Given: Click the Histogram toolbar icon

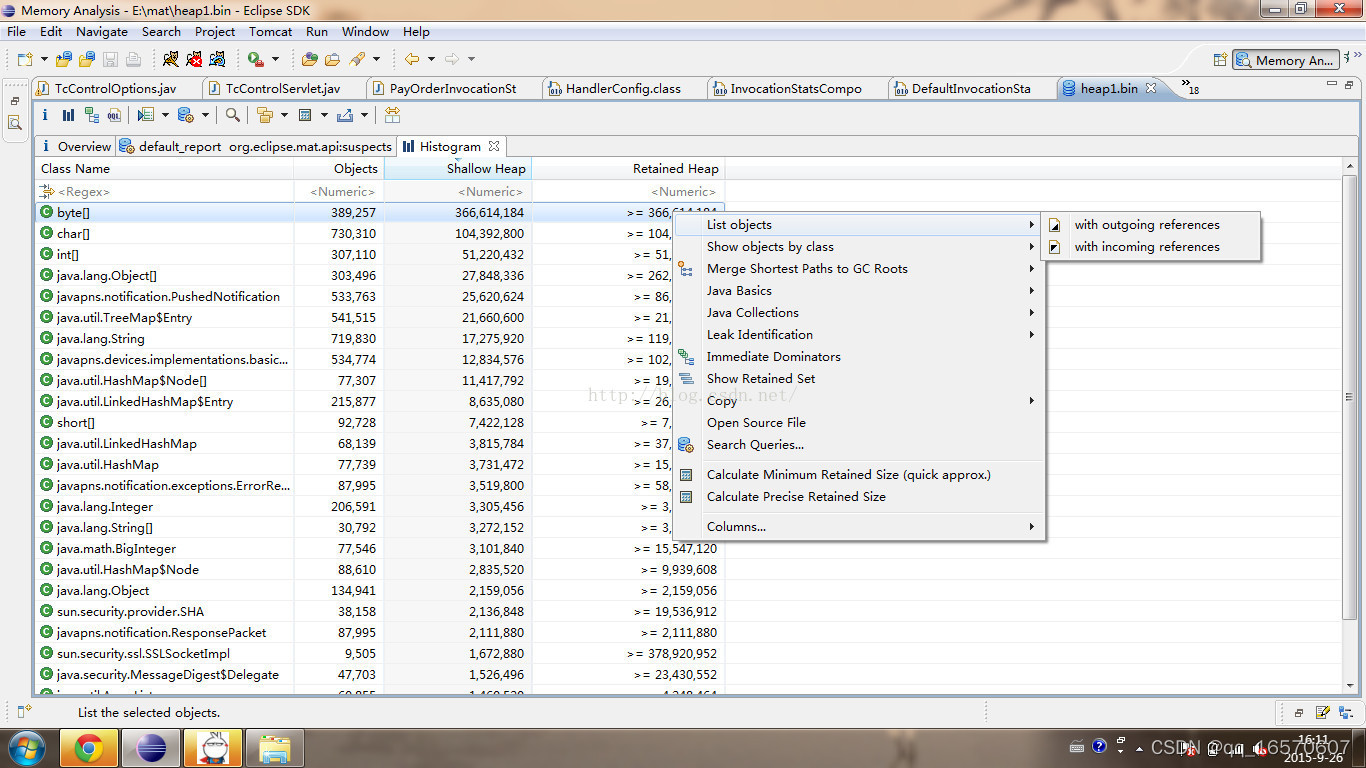Looking at the screenshot, I should tap(68, 115).
